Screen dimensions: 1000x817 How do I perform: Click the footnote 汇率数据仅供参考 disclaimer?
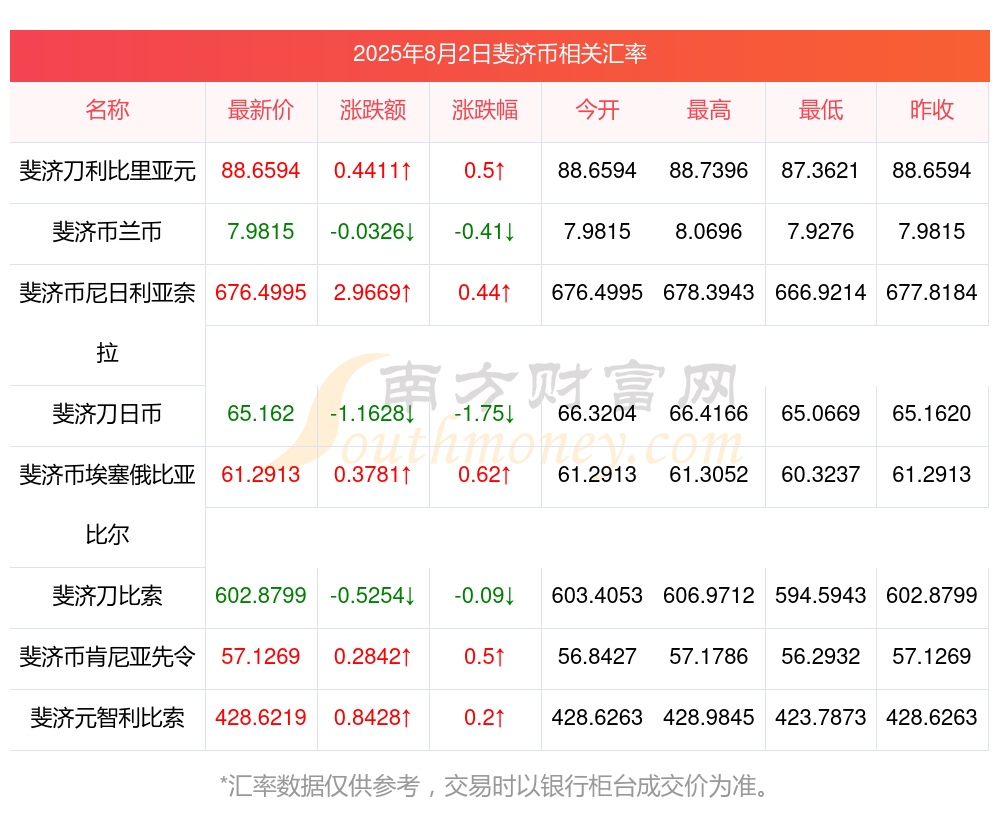coord(495,786)
